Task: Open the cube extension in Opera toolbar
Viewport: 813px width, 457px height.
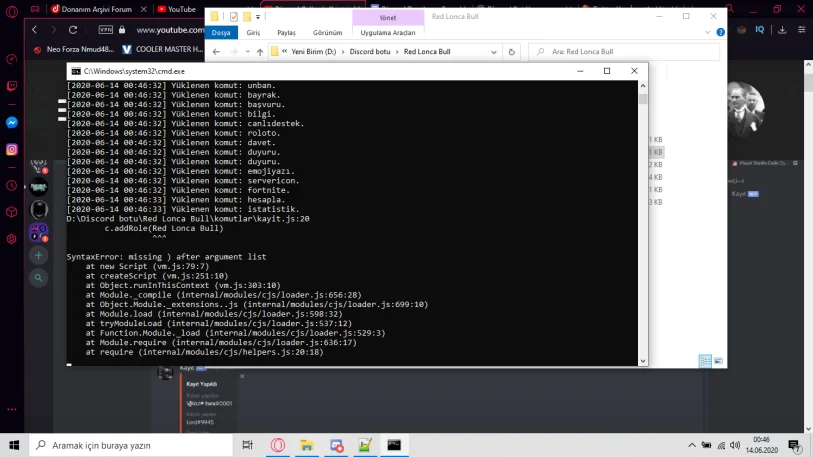Action: (741, 30)
